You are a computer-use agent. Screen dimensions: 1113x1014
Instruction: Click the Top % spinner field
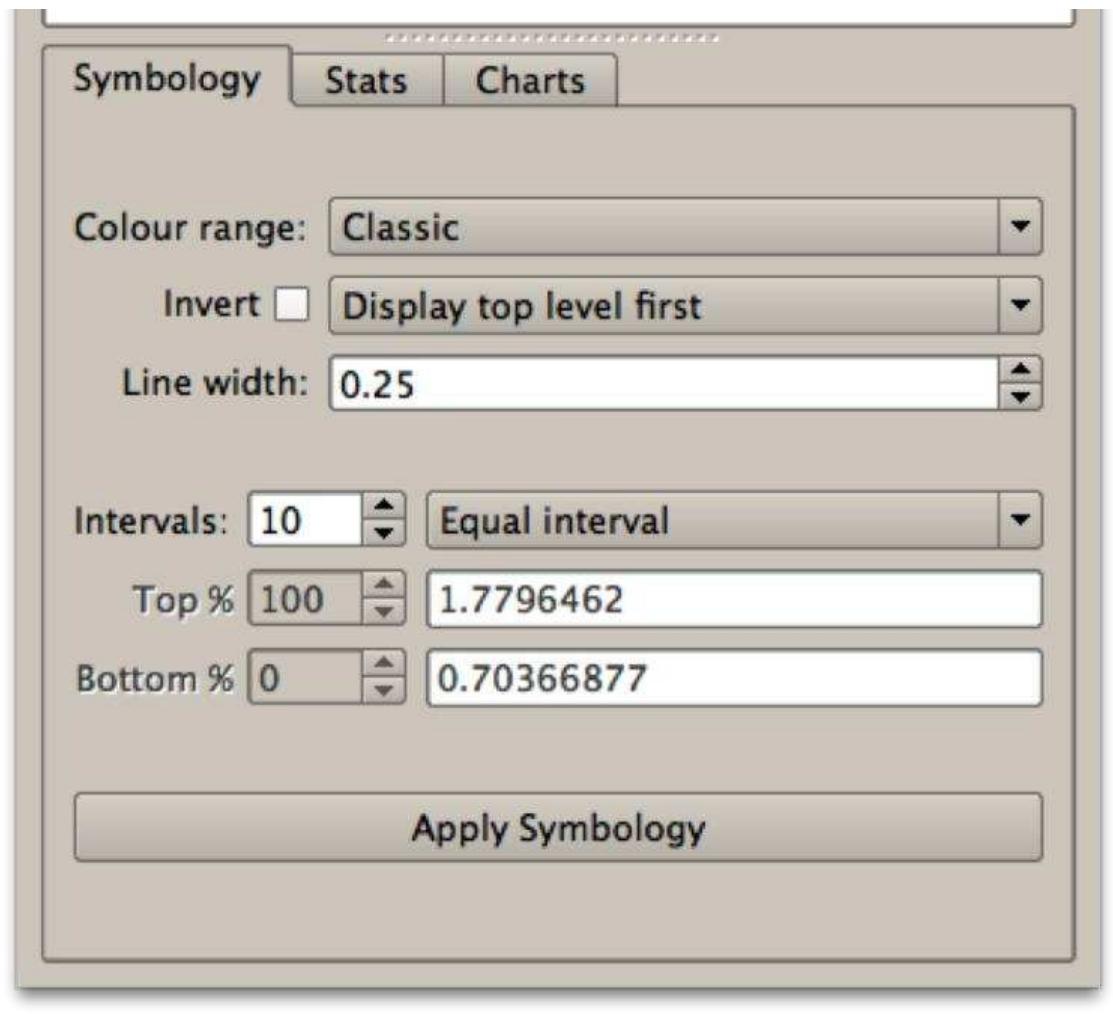click(x=305, y=599)
